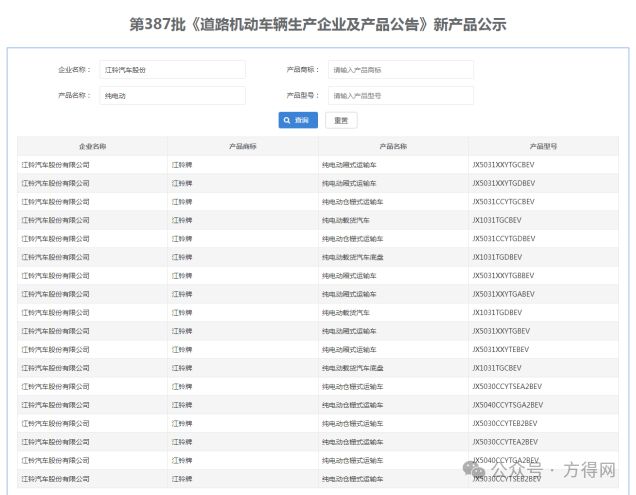Click product name in the JX5031CCYTGCBEV row
The width and height of the screenshot is (636, 495).
point(352,202)
